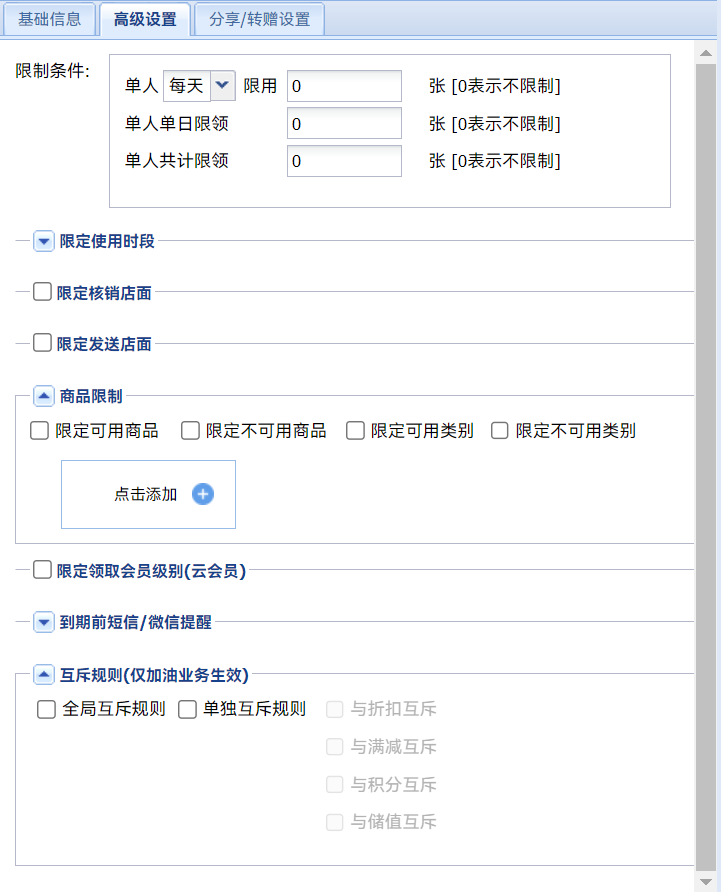
Task: Enable 限定领取会员级别(云会员) checkbox
Action: [42, 570]
